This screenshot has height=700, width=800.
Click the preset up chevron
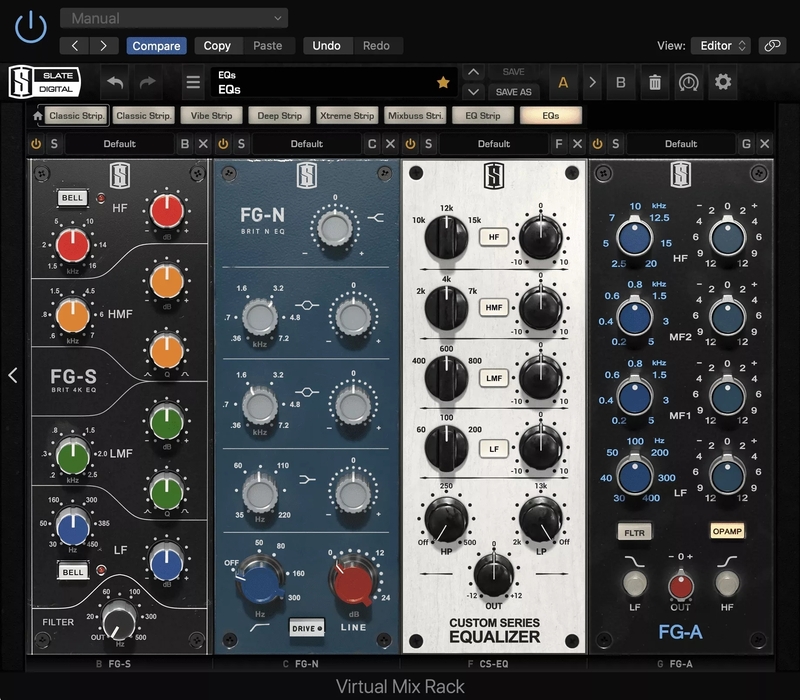pos(473,72)
